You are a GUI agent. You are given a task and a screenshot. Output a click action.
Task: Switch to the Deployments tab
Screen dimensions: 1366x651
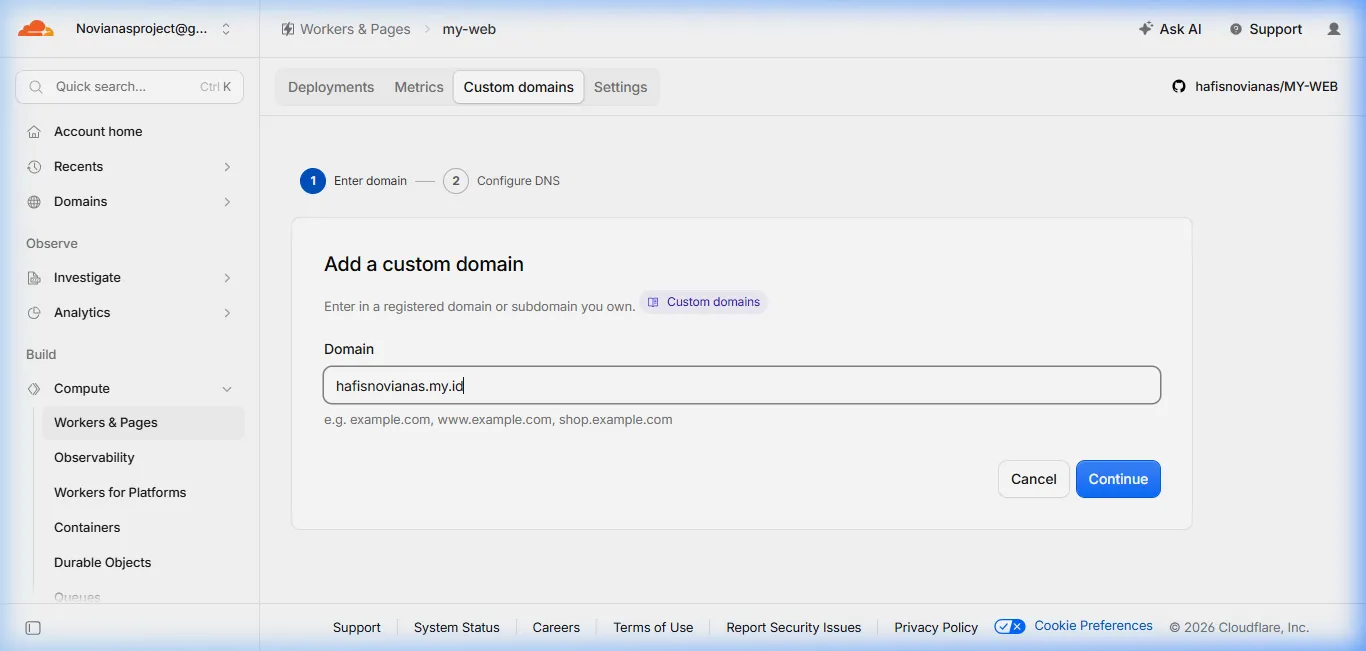[331, 87]
